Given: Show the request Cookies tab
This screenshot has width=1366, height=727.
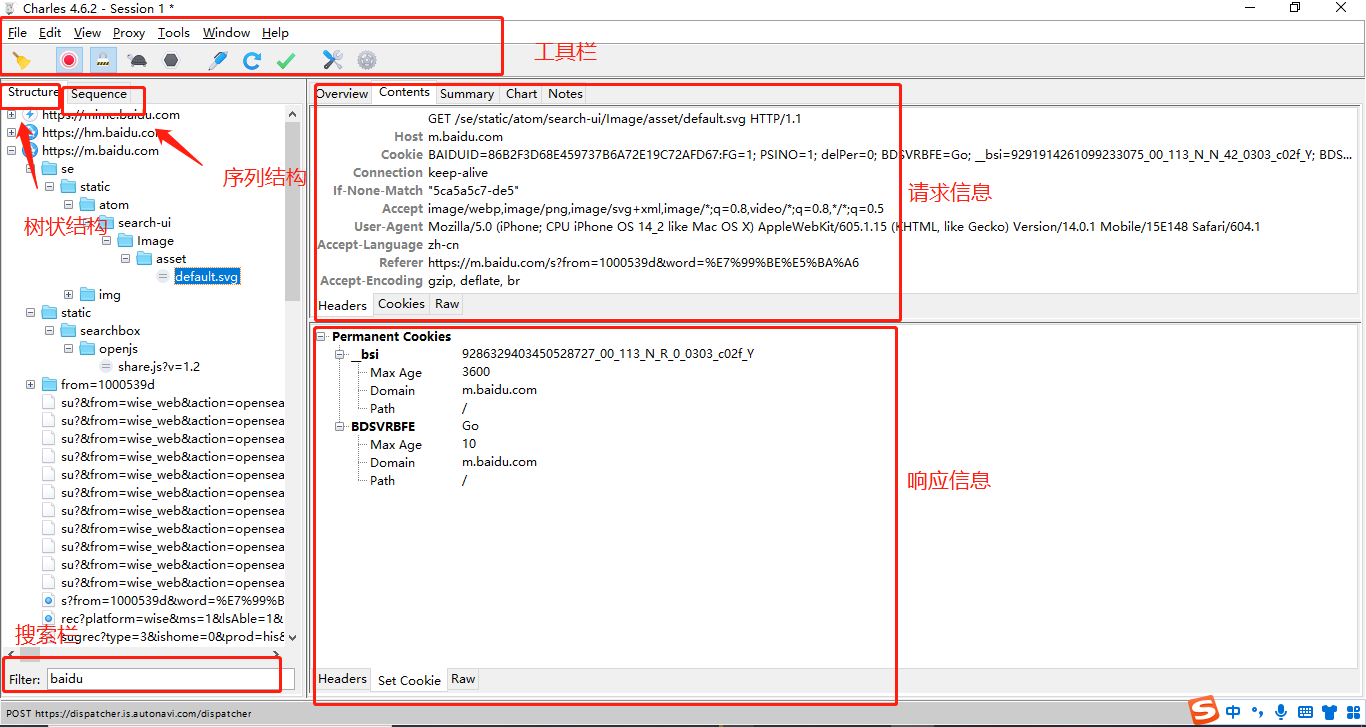Looking at the screenshot, I should click(401, 304).
